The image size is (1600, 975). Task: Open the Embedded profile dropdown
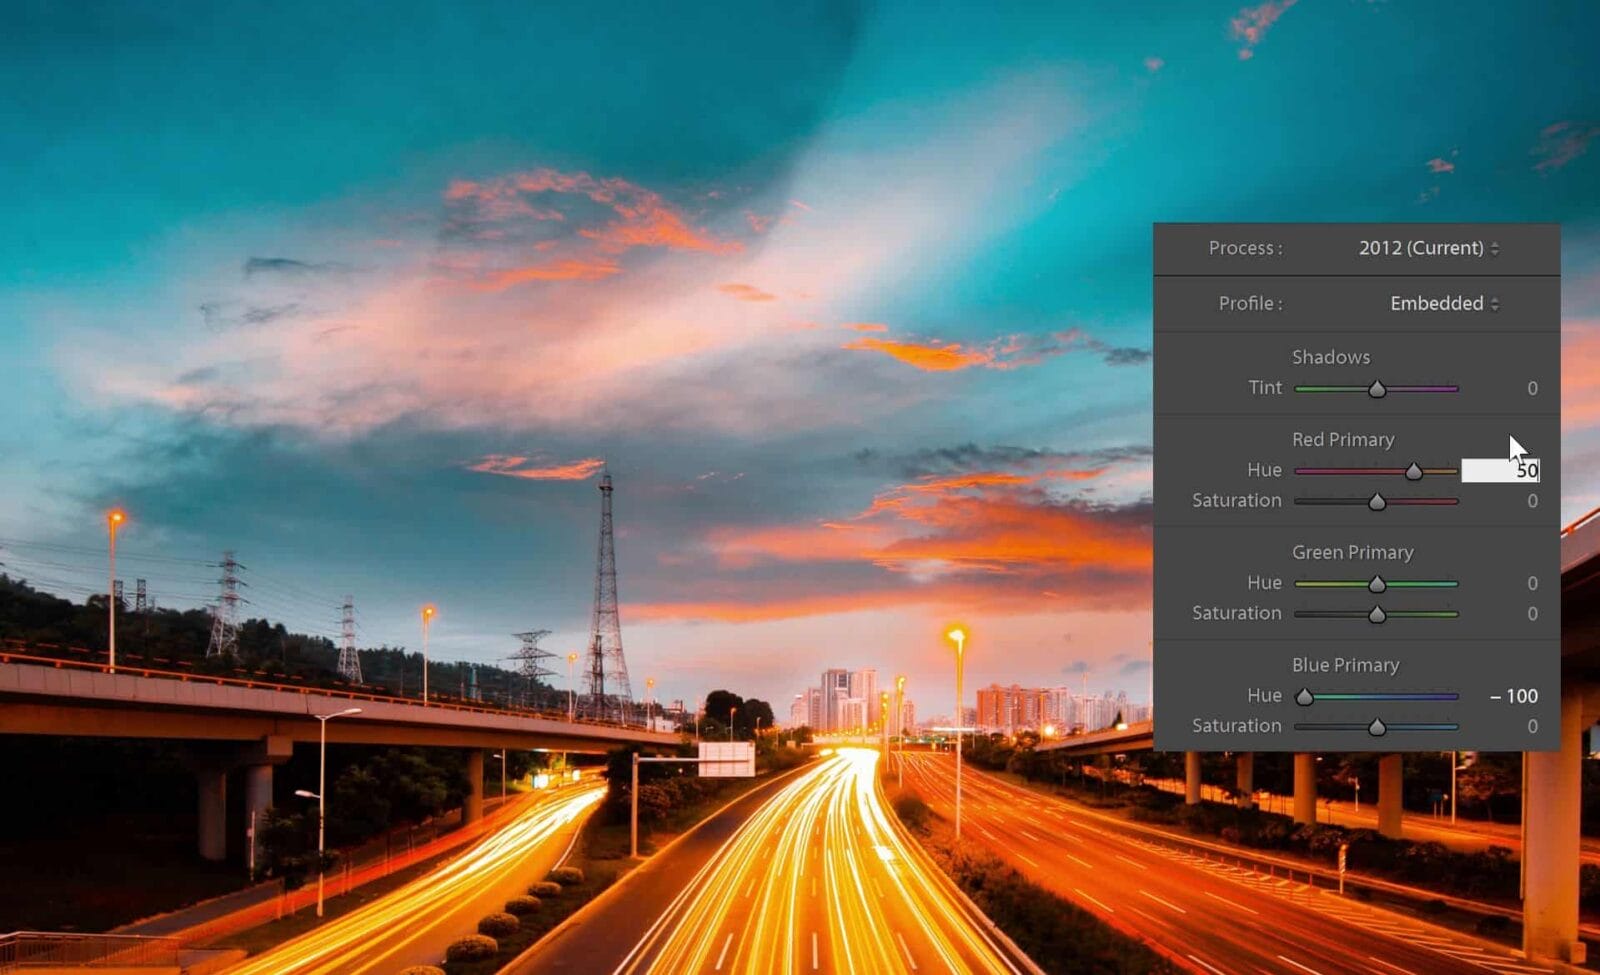pyautogui.click(x=1443, y=303)
